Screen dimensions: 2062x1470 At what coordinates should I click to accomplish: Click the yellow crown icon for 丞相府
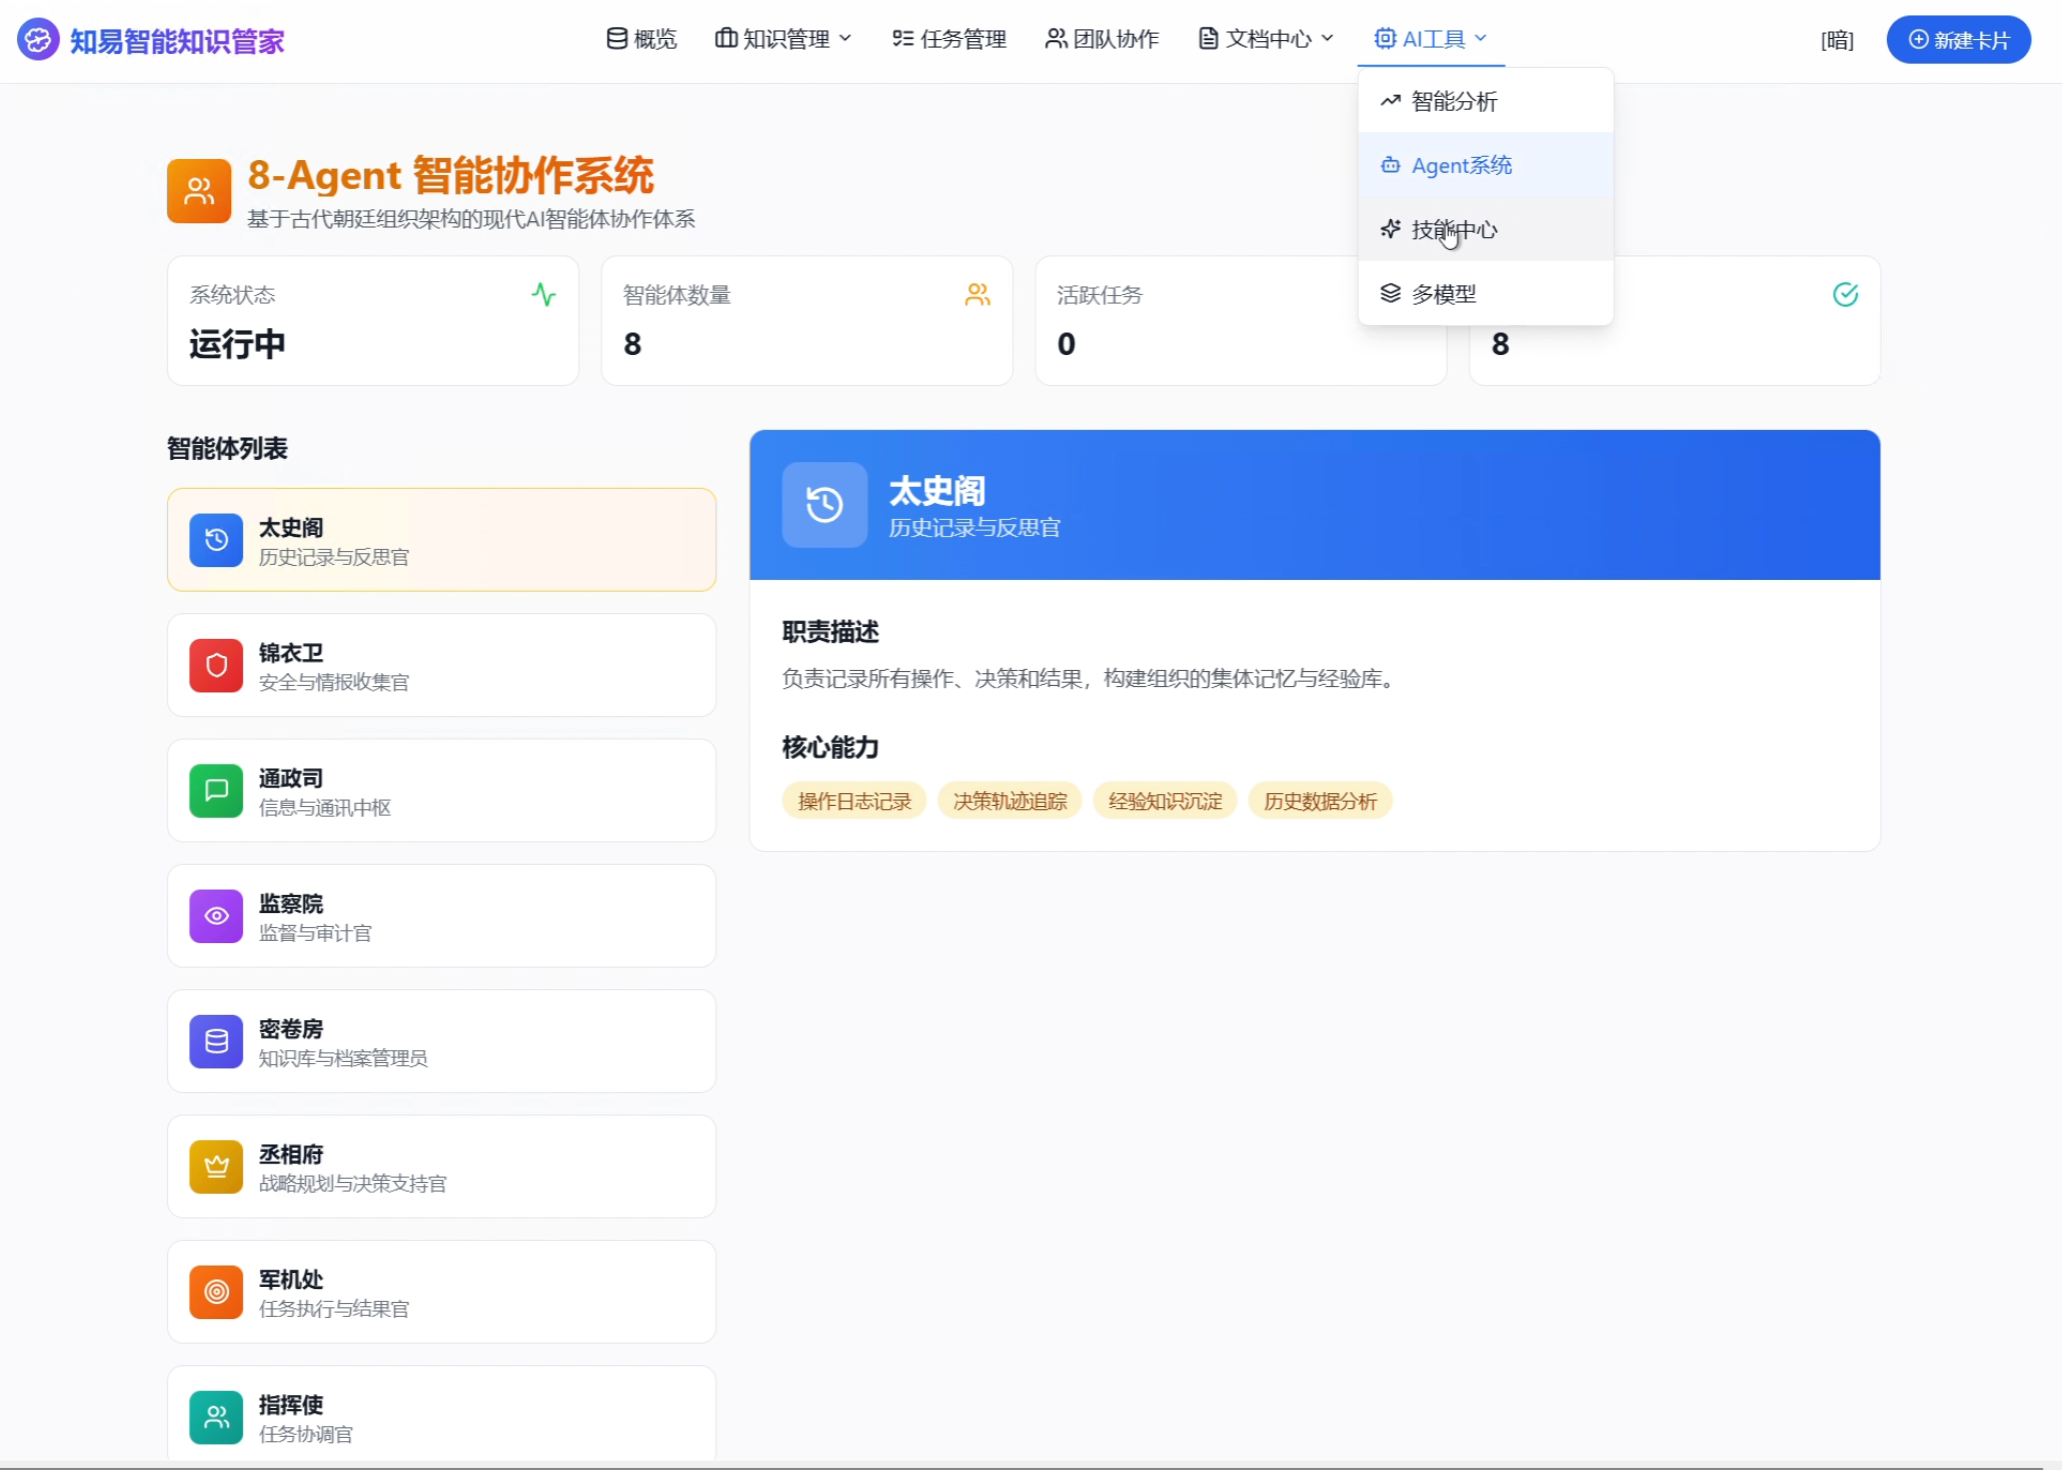[216, 1167]
